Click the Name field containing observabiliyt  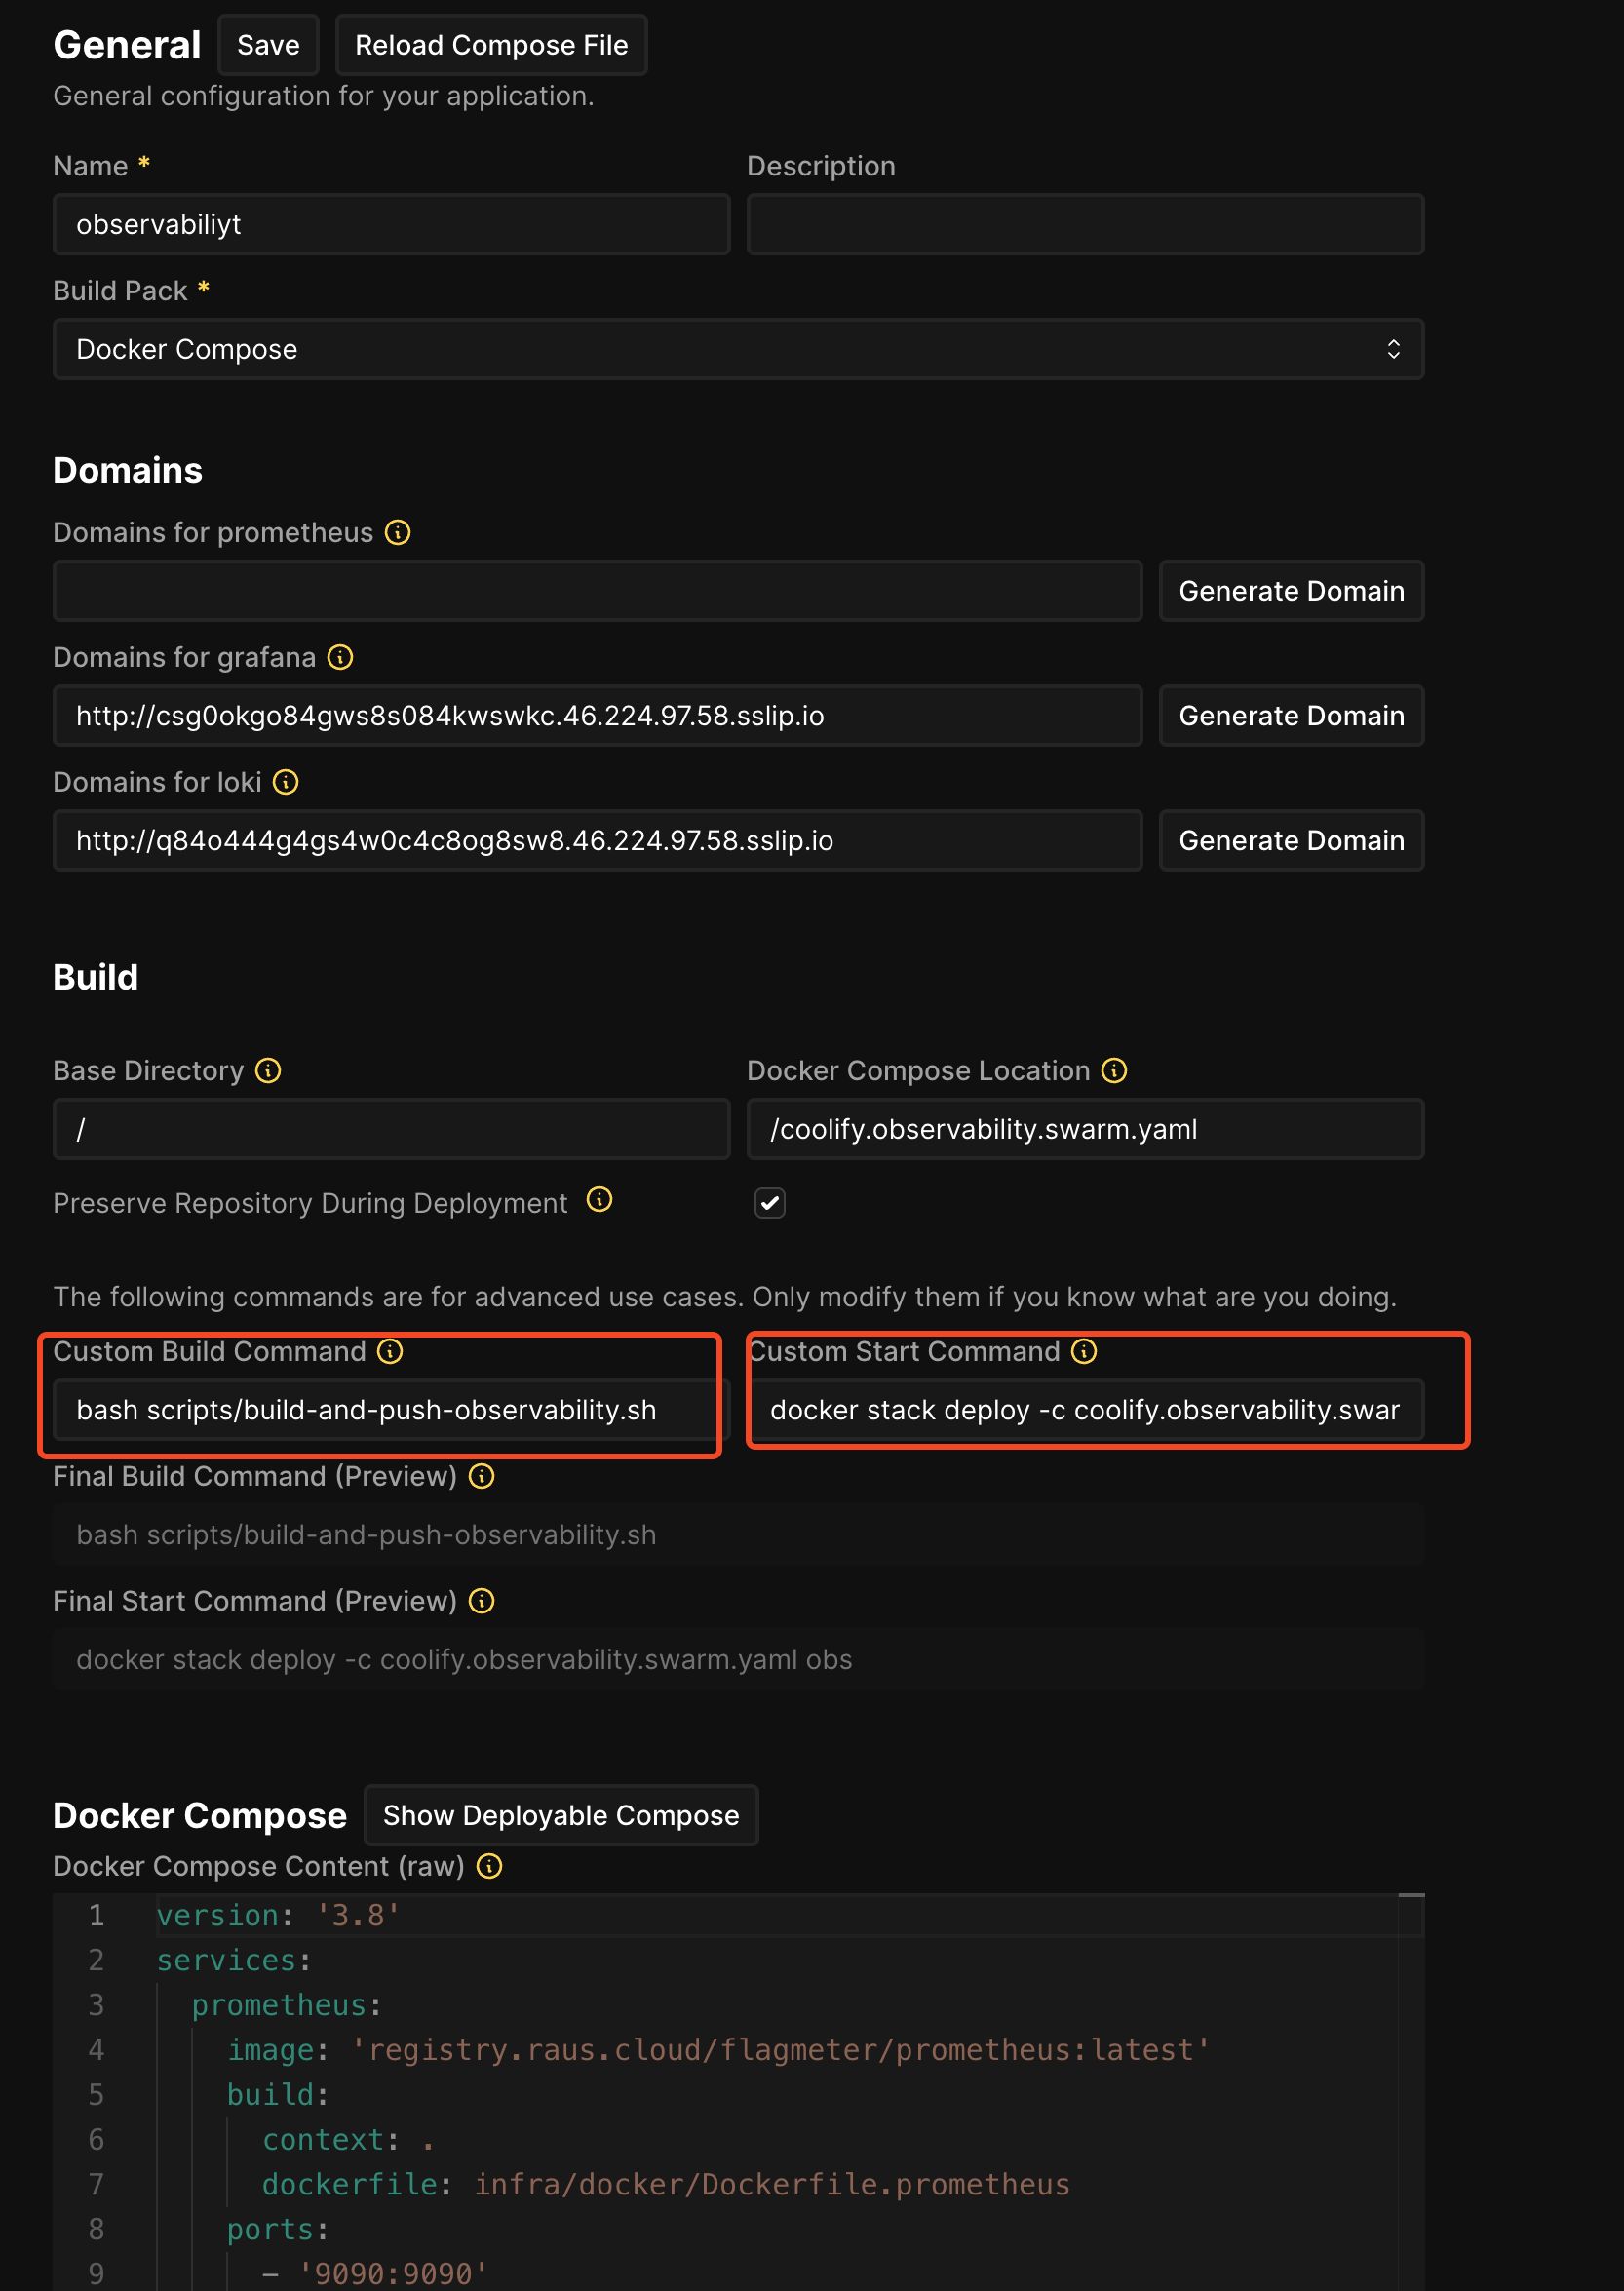[391, 224]
